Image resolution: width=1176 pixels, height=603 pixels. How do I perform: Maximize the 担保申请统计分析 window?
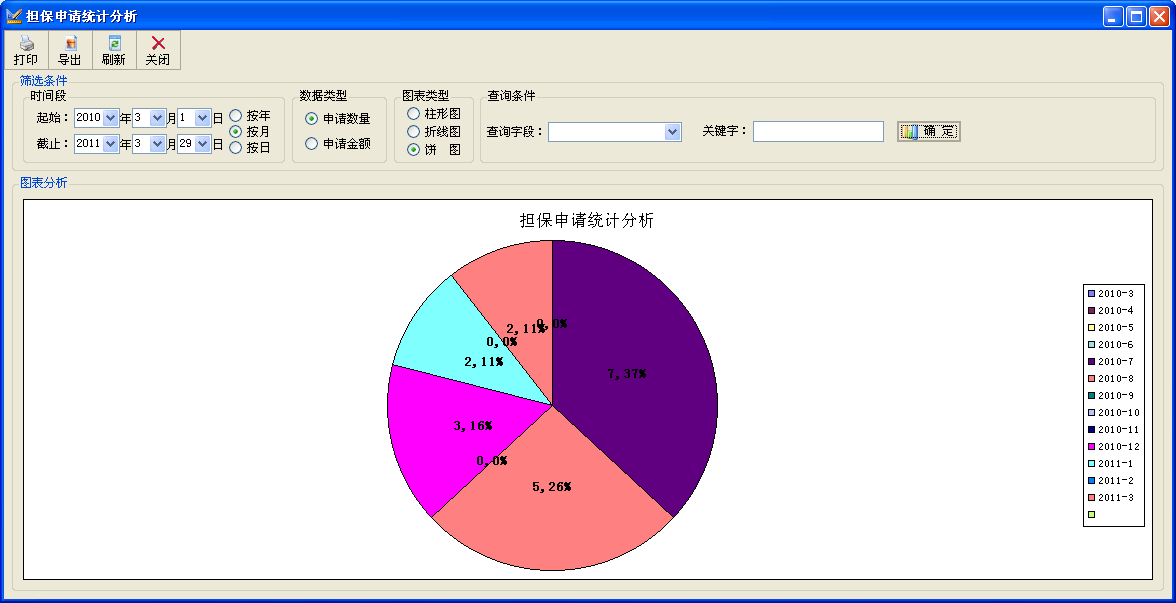tap(1136, 16)
